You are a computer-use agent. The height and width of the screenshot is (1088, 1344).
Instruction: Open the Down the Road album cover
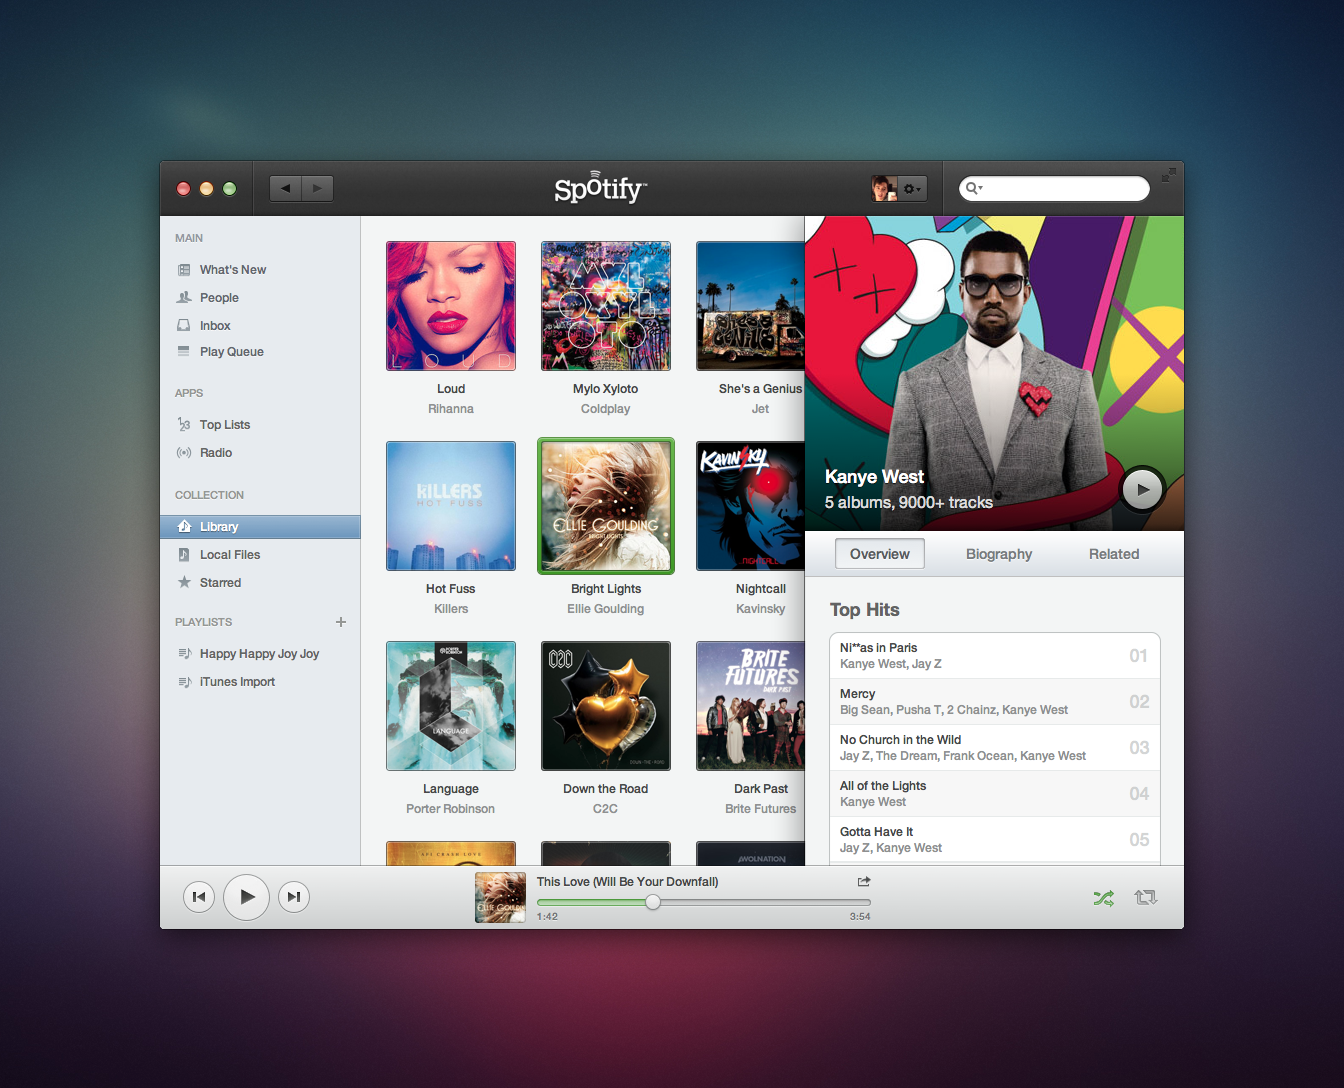(x=606, y=706)
